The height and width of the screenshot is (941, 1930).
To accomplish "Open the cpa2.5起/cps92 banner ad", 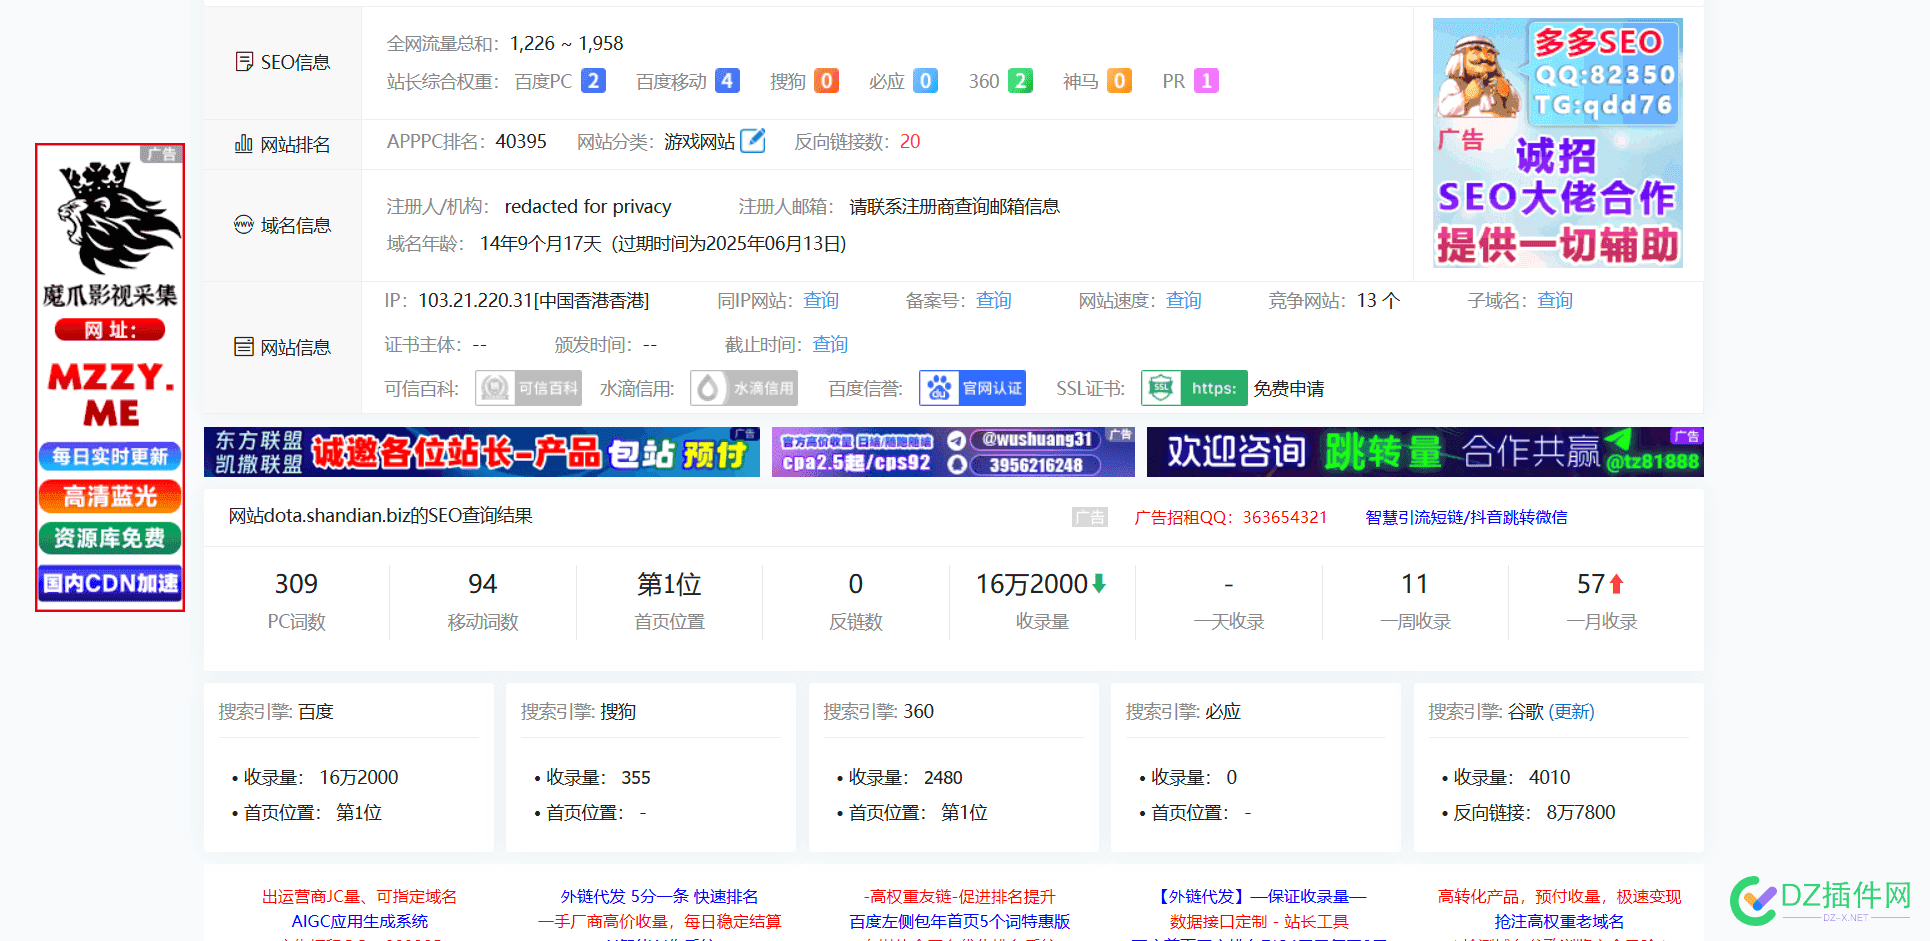I will point(953,452).
